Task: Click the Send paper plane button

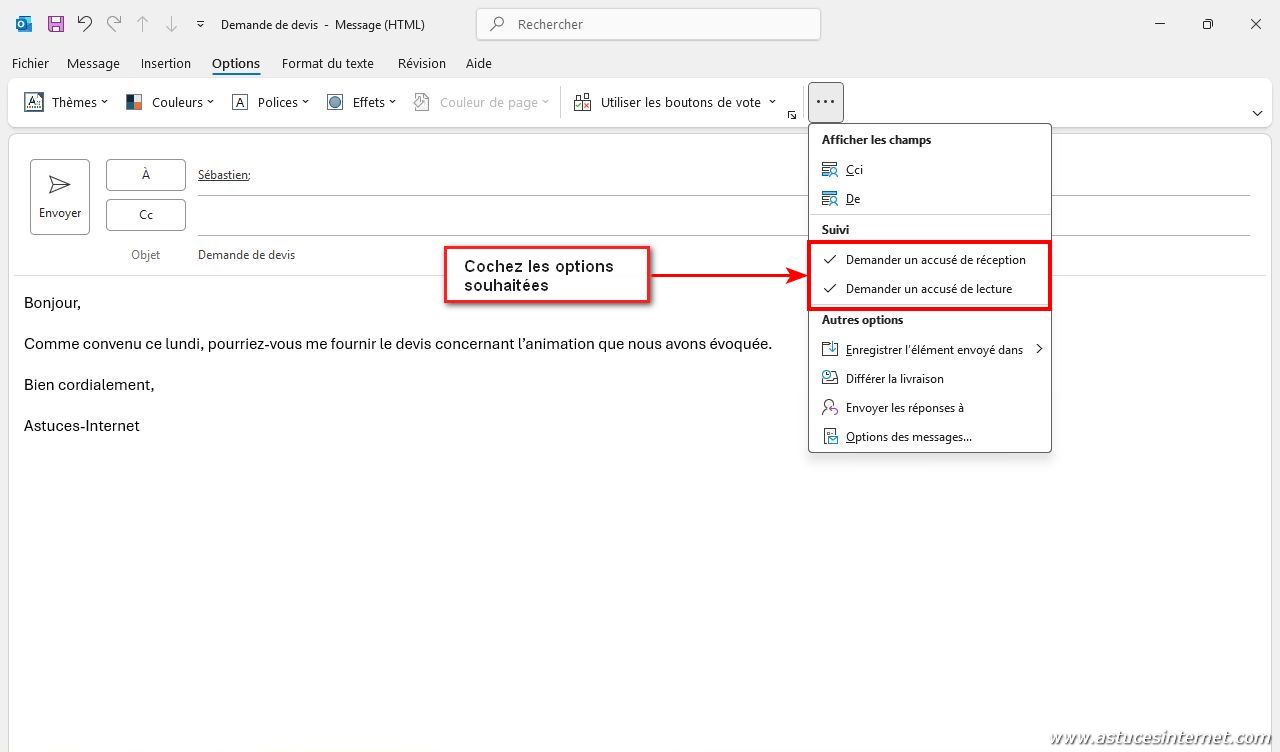Action: [60, 196]
